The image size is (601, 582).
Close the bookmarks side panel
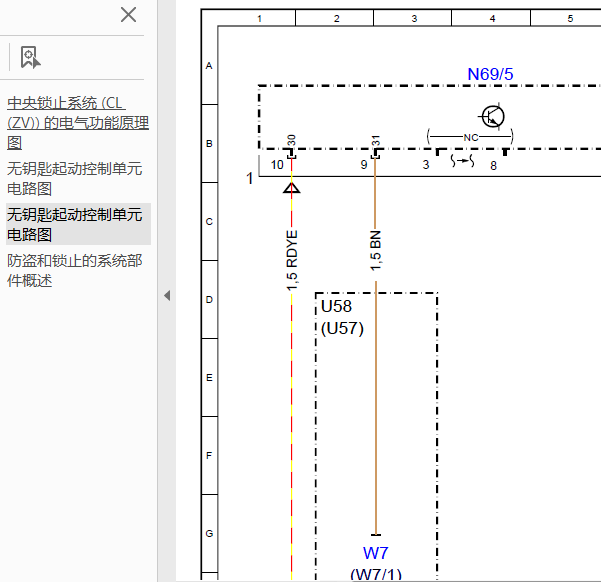128,15
